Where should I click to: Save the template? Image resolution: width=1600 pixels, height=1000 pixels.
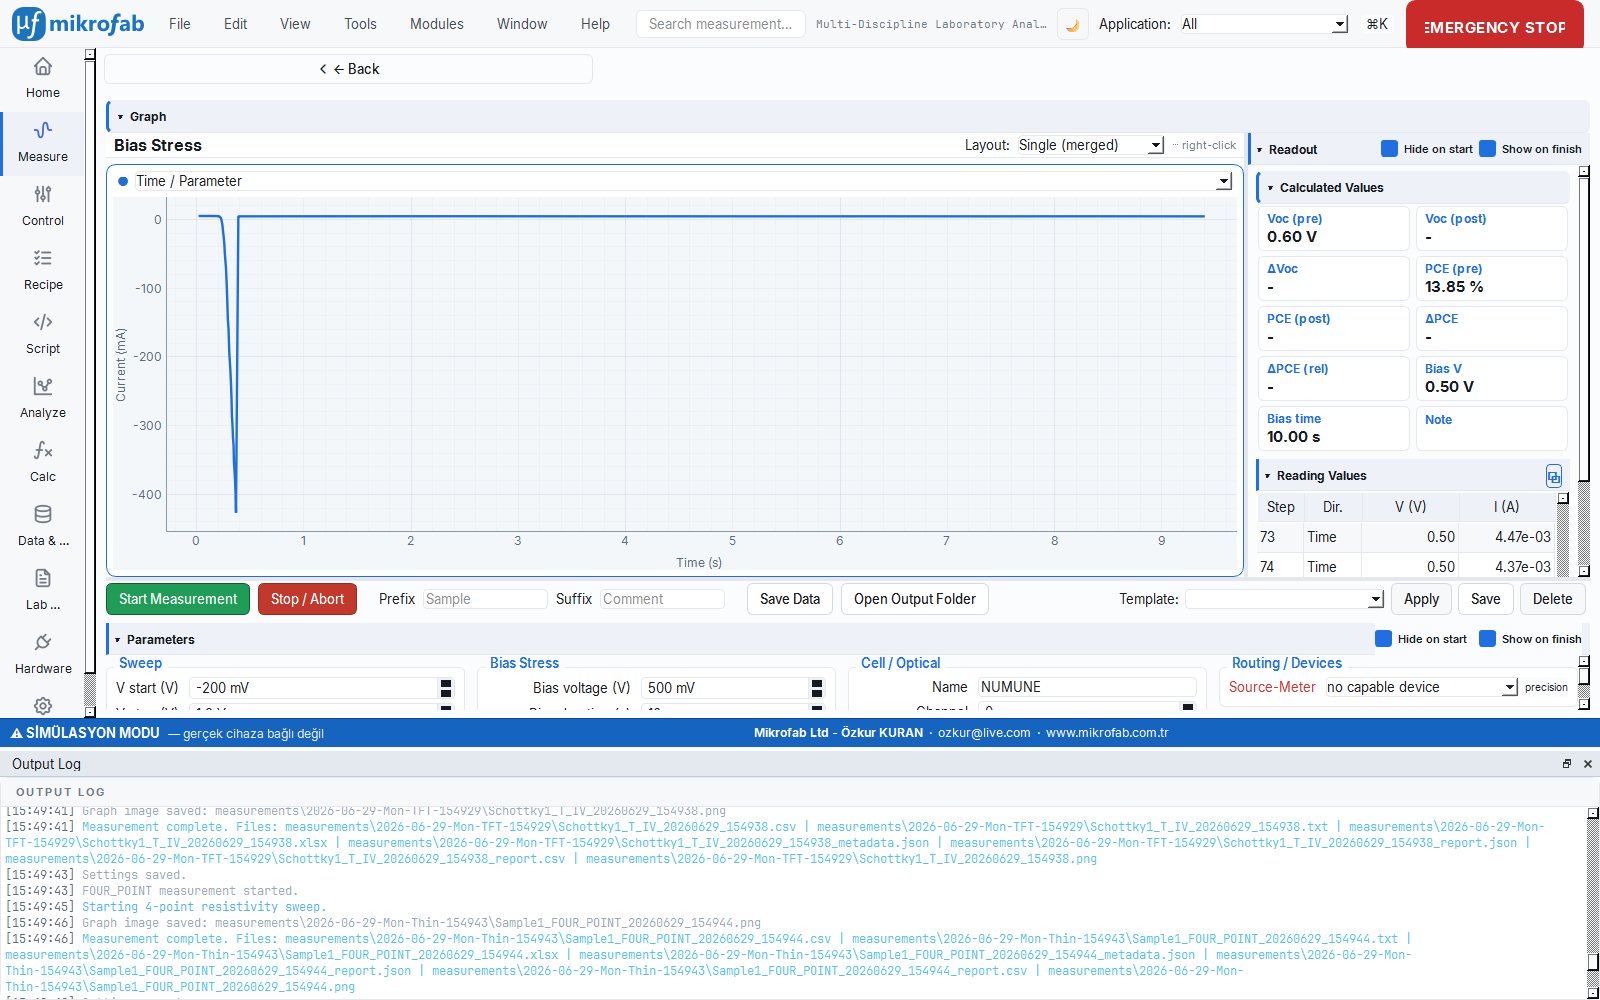pos(1485,599)
